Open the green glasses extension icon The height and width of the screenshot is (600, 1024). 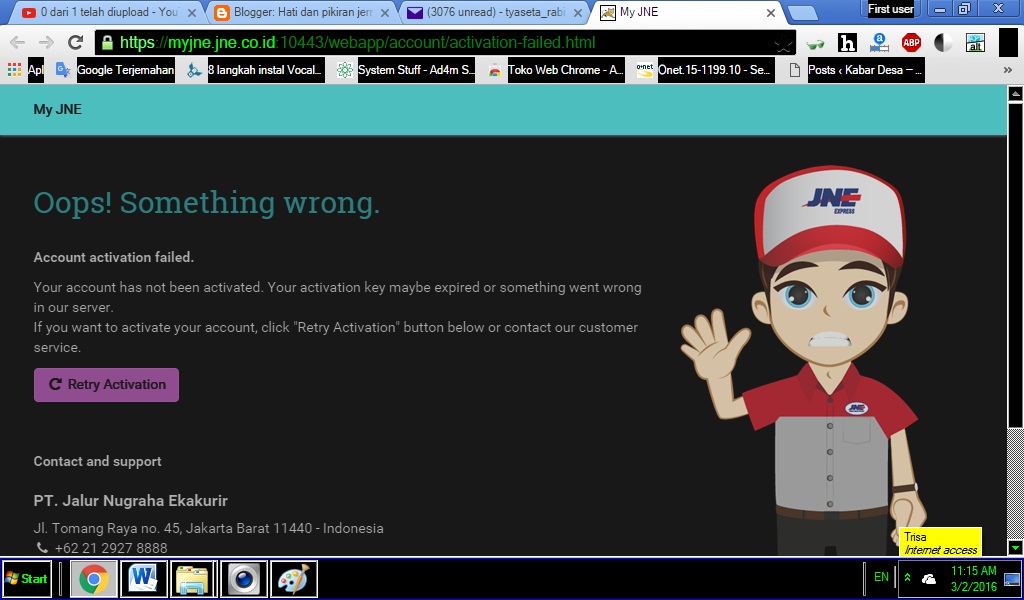(x=815, y=44)
